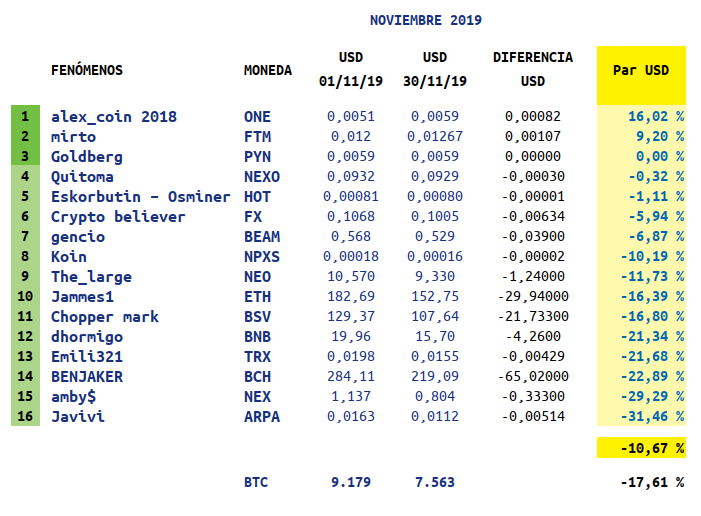
Task: Click the NOVIEMBRE 2019 title
Action: coord(425,20)
